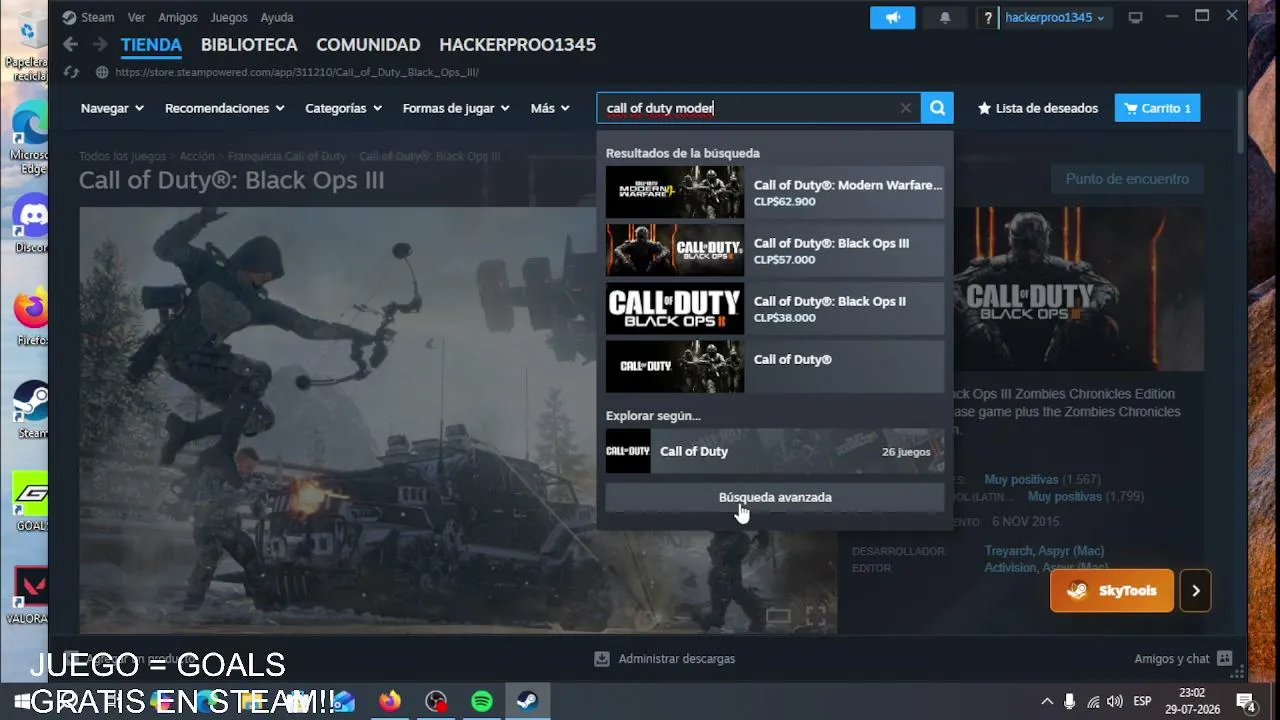Open Administrar descargas at the bottom
Viewport: 1280px width, 720px height.
[665, 659]
